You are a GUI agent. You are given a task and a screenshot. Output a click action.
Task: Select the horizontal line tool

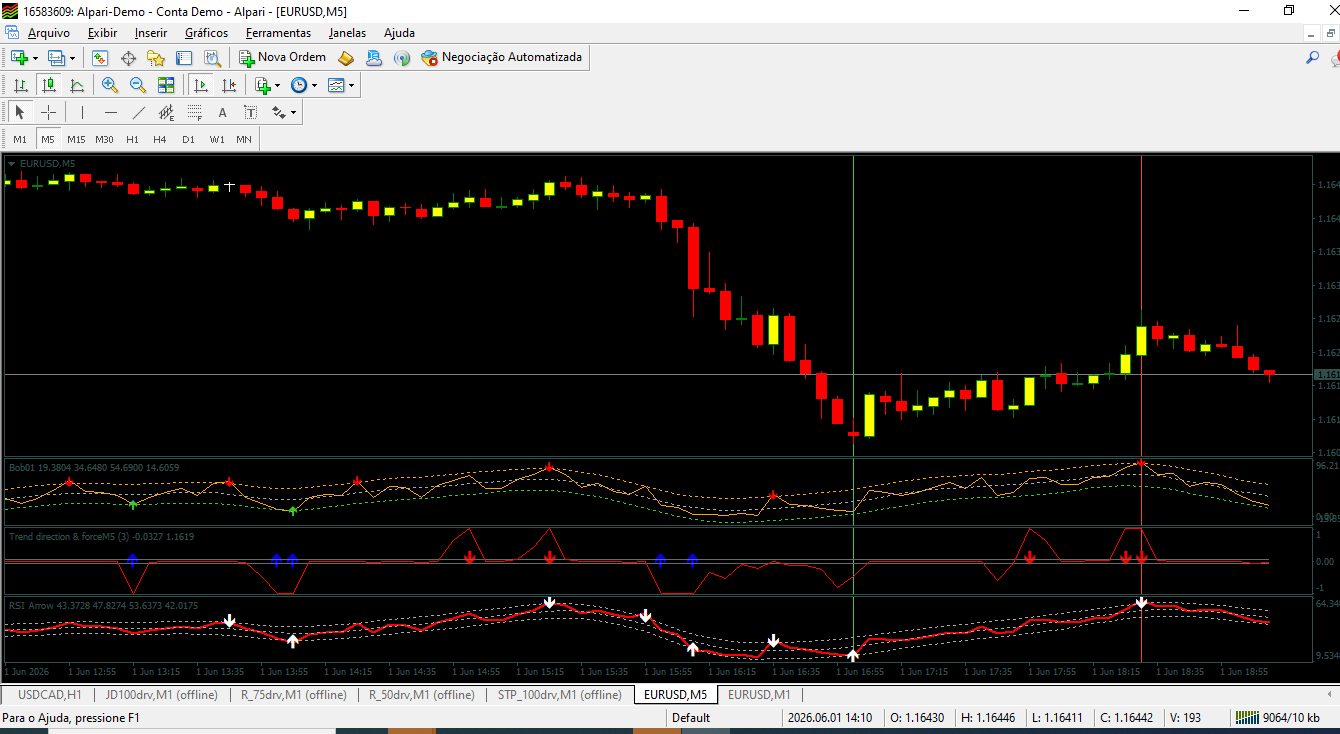pos(110,112)
